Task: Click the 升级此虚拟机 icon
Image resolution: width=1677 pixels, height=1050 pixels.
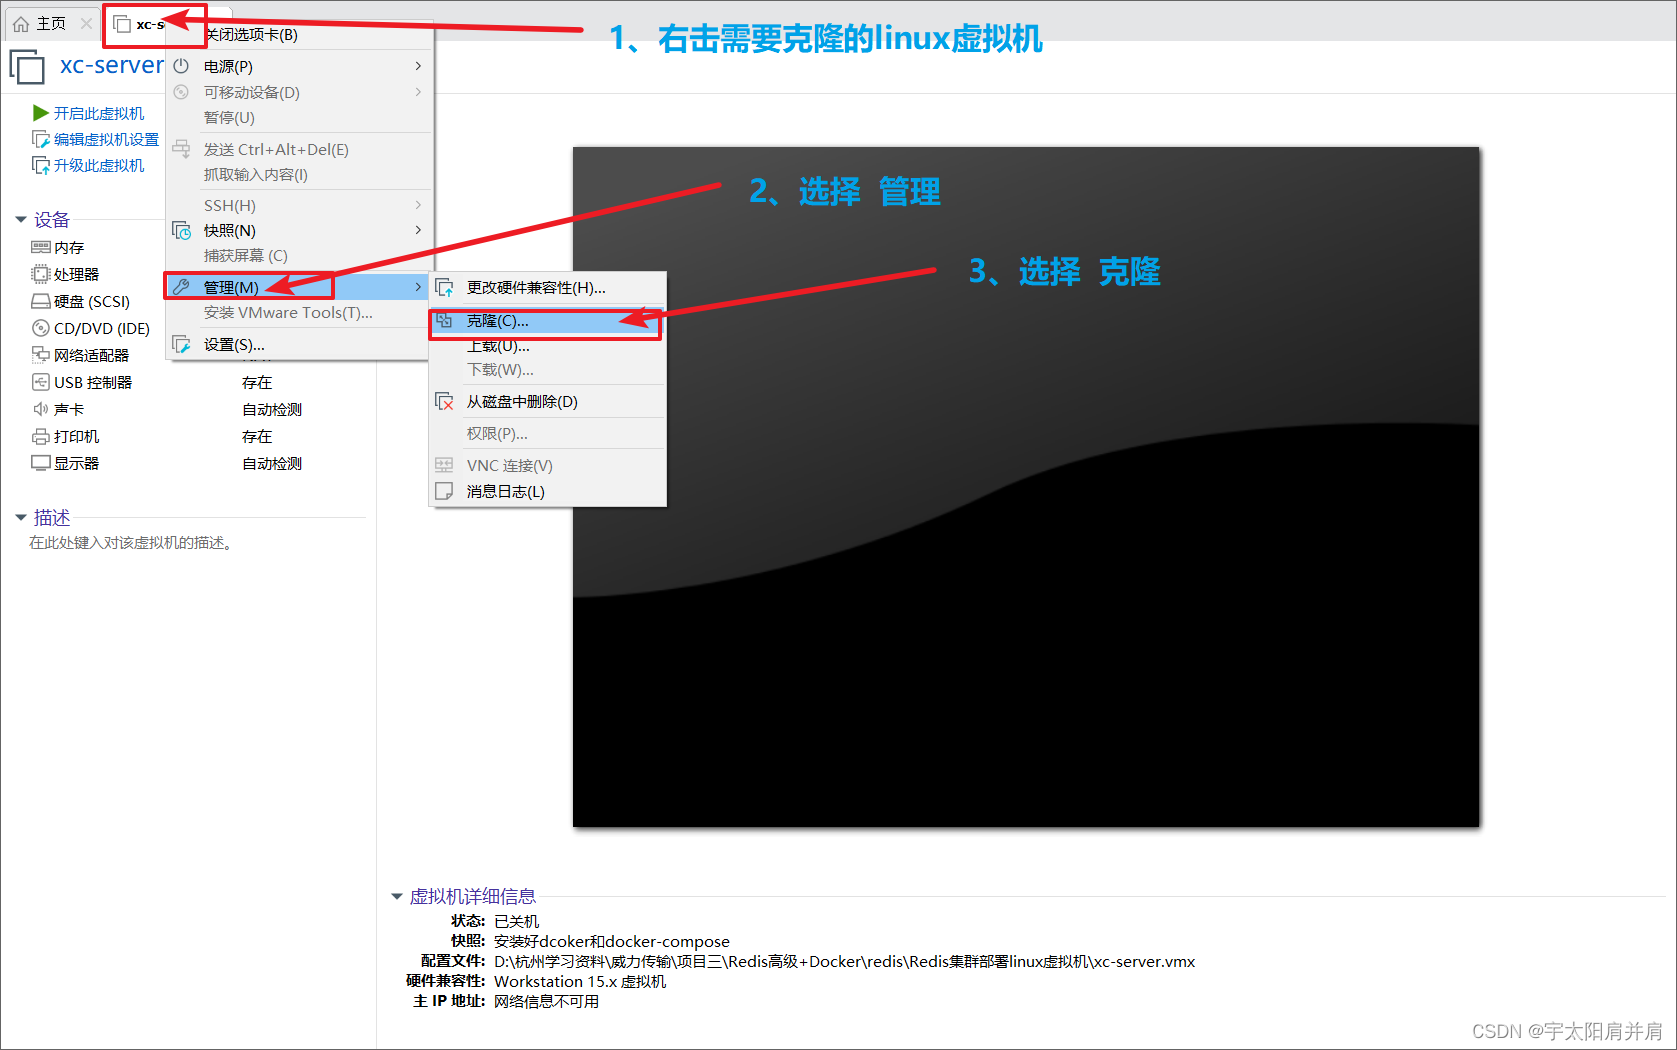Action: pos(41,165)
